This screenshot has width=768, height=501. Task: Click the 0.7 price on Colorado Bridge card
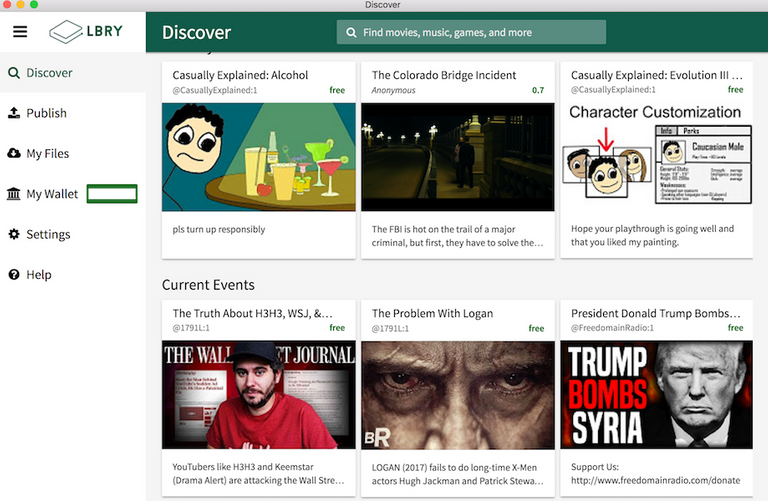(538, 90)
